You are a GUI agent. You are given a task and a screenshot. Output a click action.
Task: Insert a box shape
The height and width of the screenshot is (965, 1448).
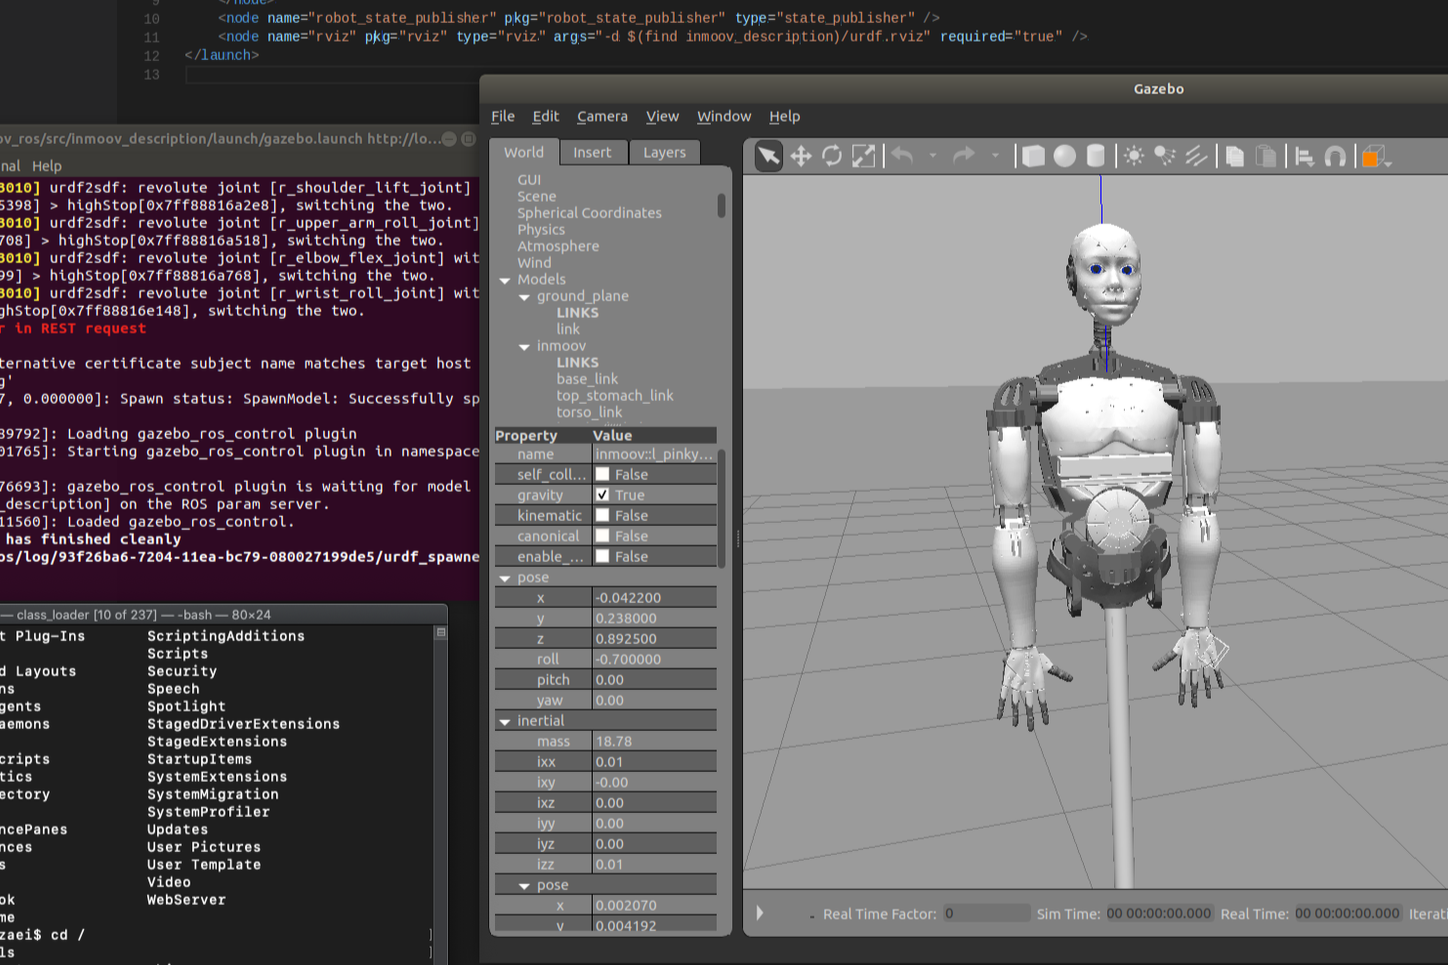pyautogui.click(x=1033, y=156)
